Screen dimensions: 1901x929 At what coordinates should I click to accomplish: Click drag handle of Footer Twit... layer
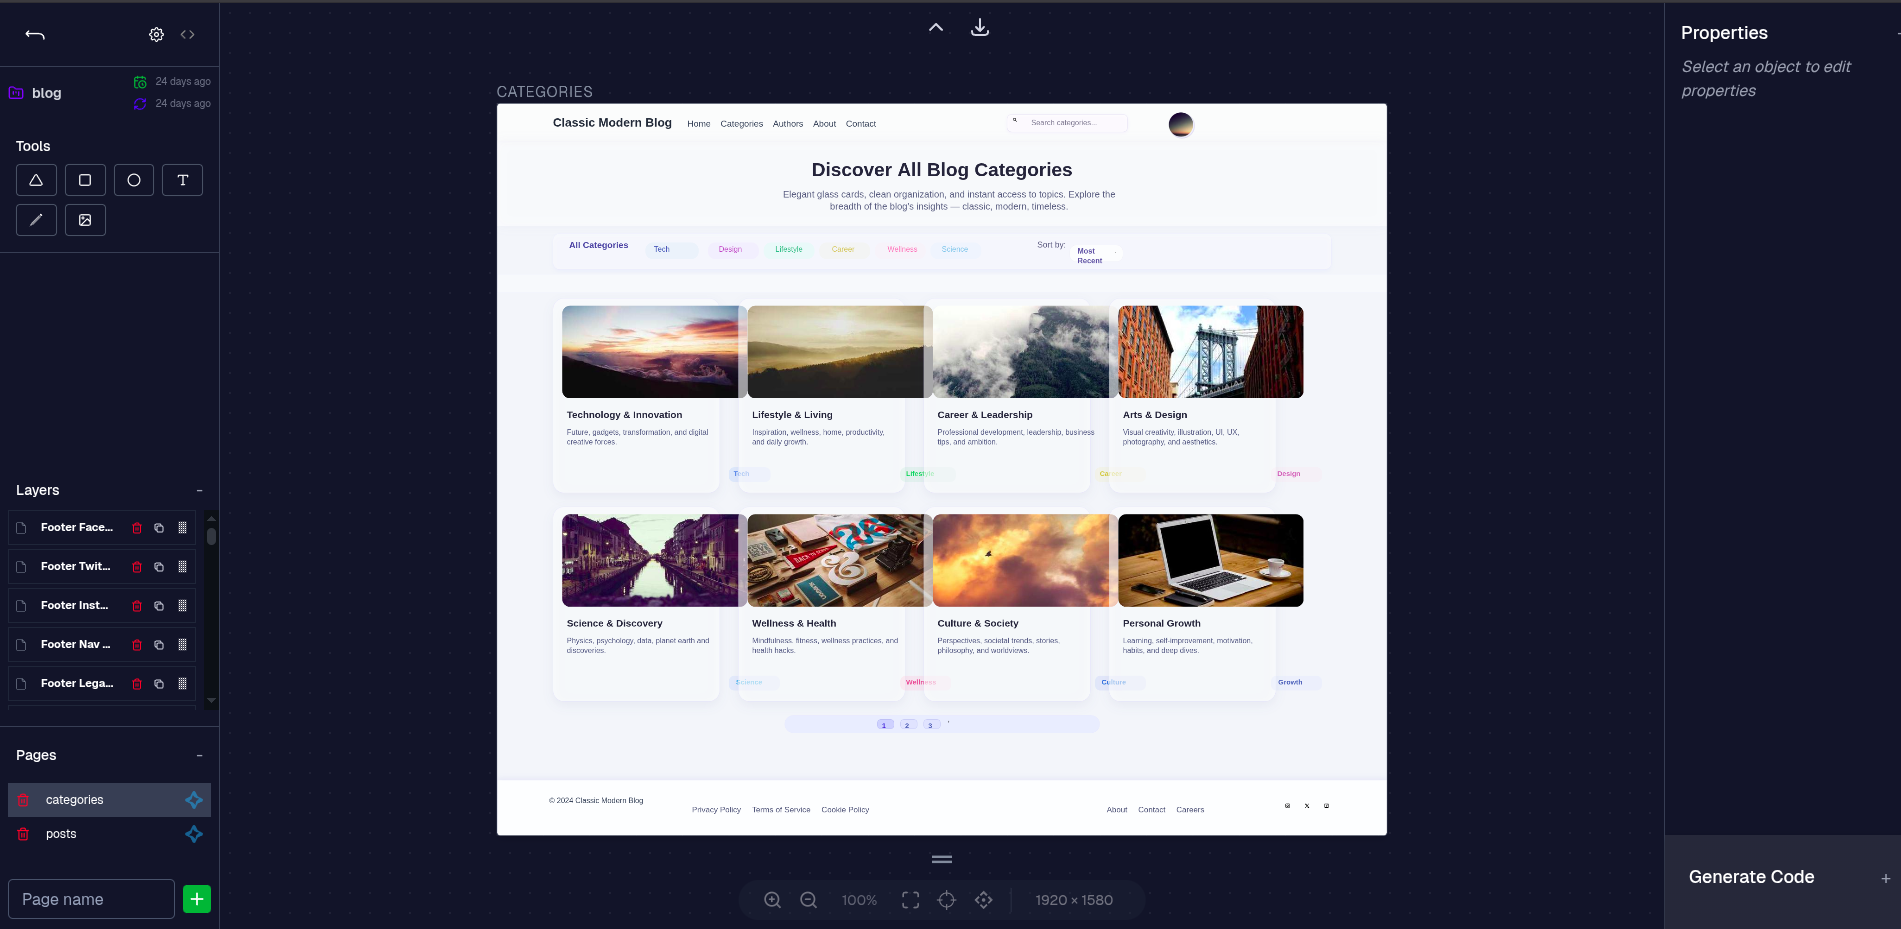[182, 567]
